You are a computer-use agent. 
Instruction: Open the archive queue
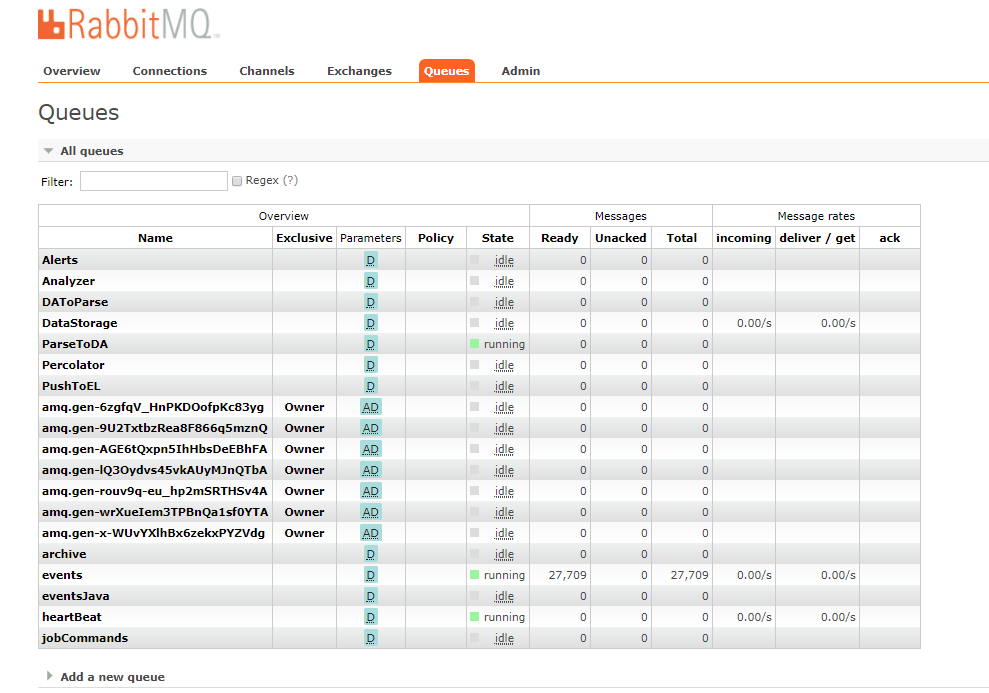point(64,554)
